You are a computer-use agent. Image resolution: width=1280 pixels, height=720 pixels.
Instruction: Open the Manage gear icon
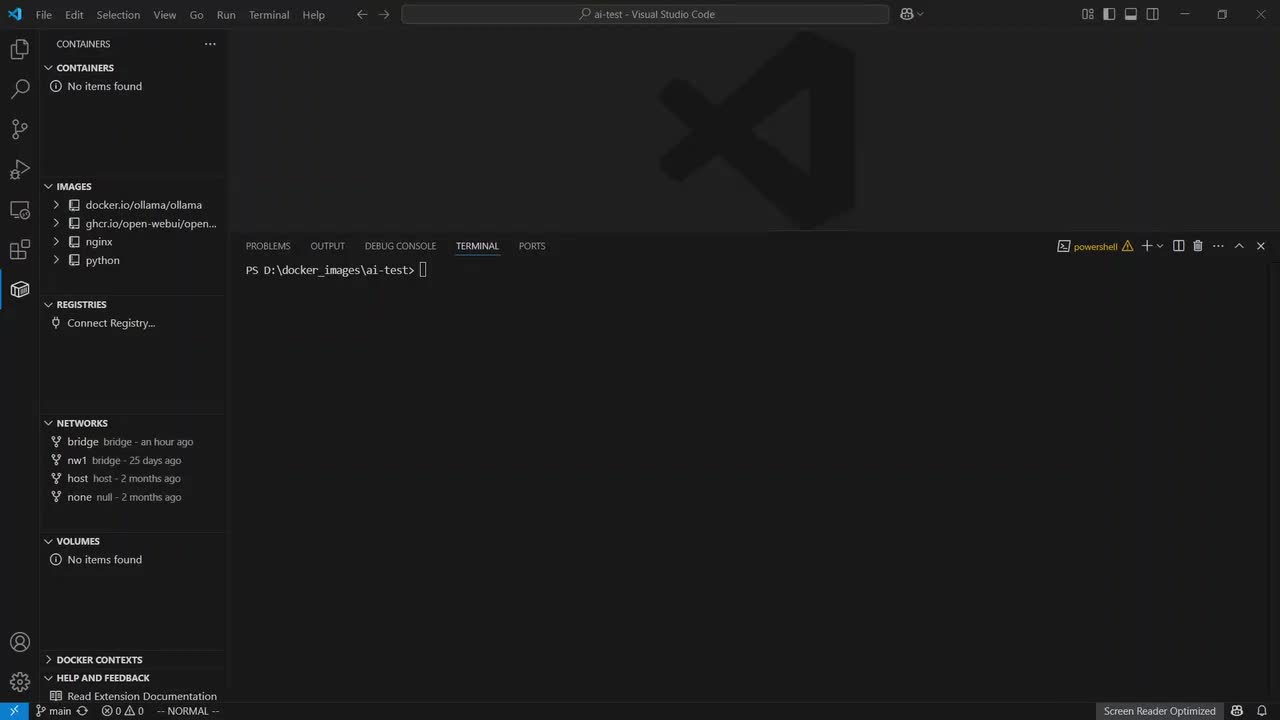[19, 682]
